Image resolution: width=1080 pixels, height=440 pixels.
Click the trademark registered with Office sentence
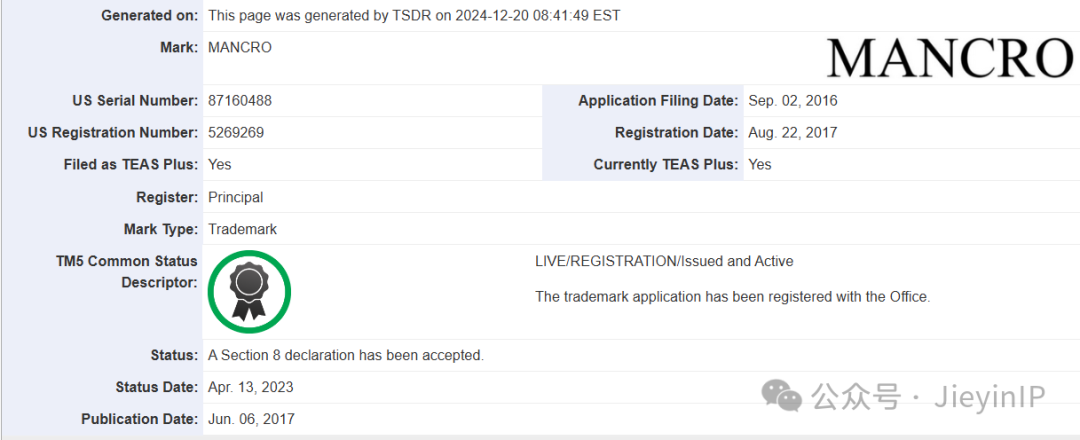pos(733,297)
